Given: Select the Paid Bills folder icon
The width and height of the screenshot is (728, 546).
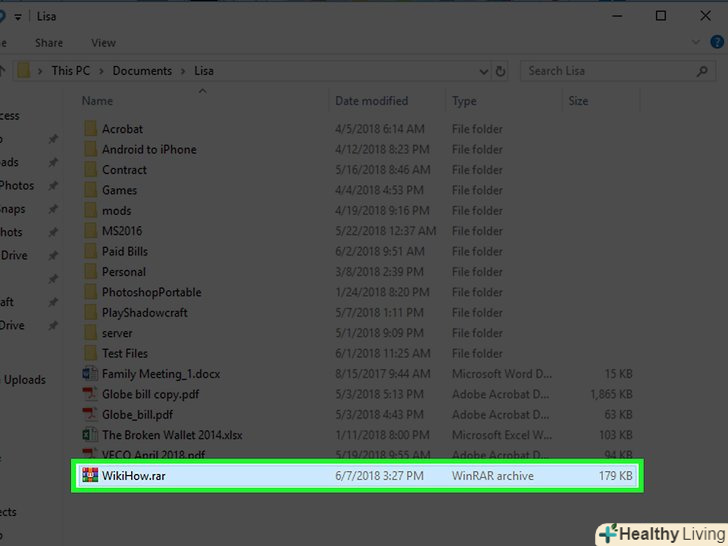Looking at the screenshot, I should coord(91,251).
